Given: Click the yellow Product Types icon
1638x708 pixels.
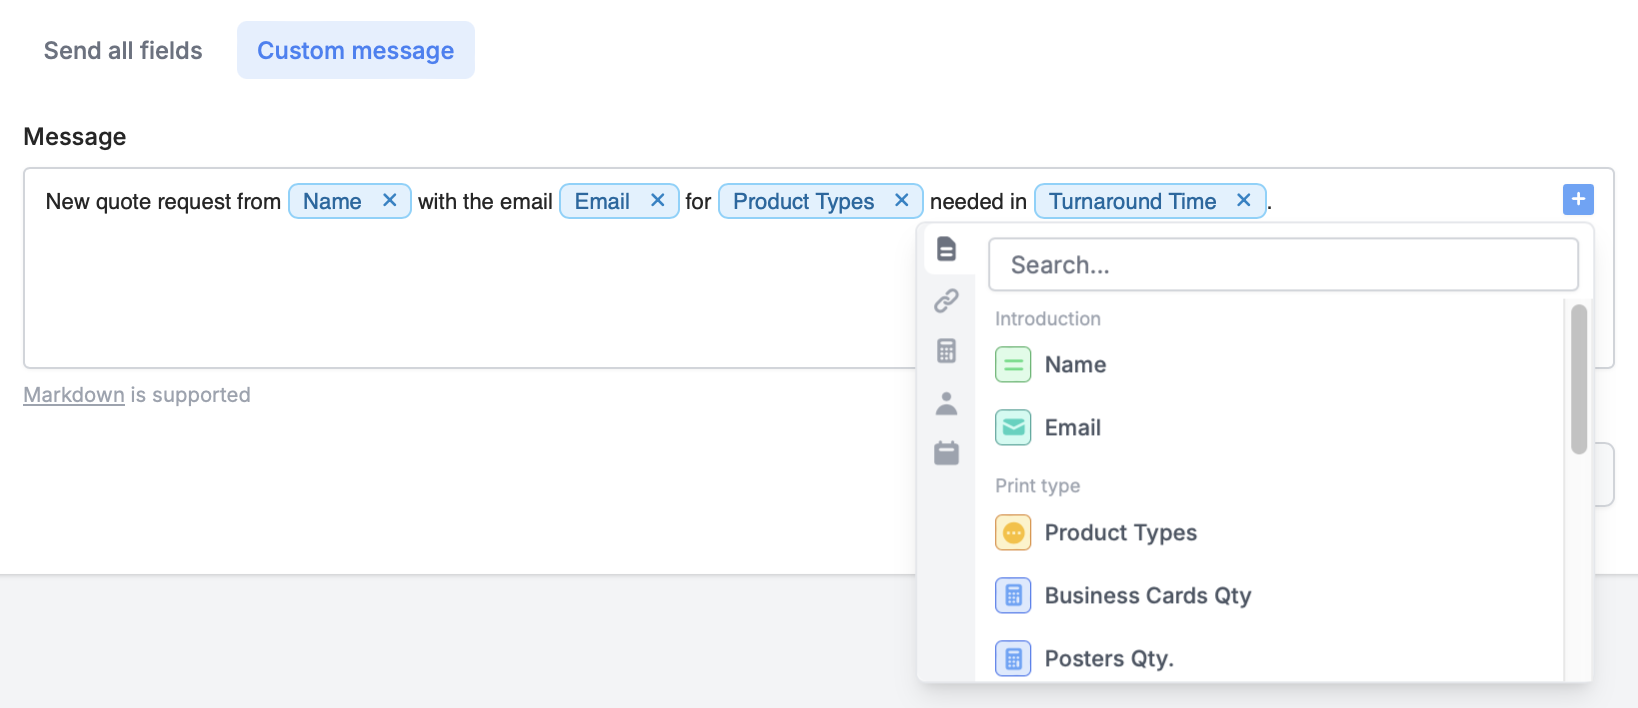Looking at the screenshot, I should (1013, 533).
